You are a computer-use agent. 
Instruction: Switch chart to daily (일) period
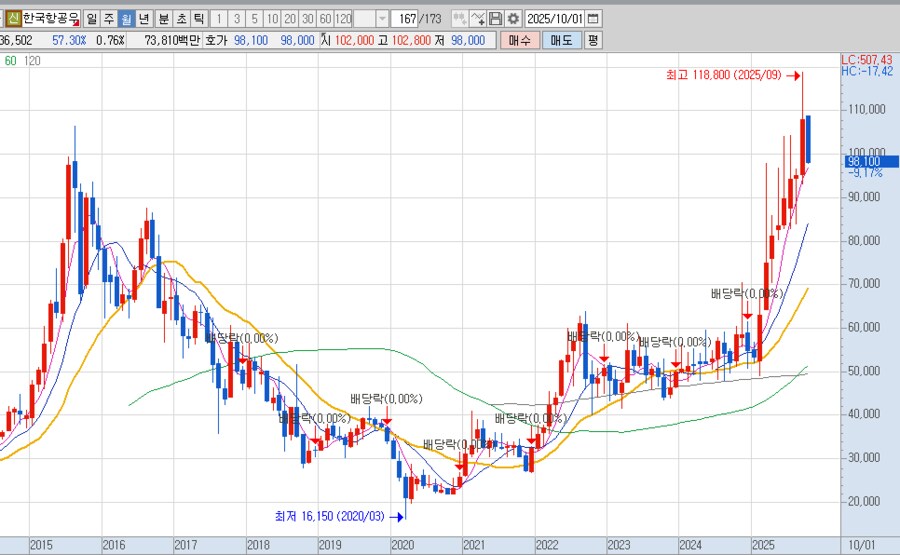point(91,19)
